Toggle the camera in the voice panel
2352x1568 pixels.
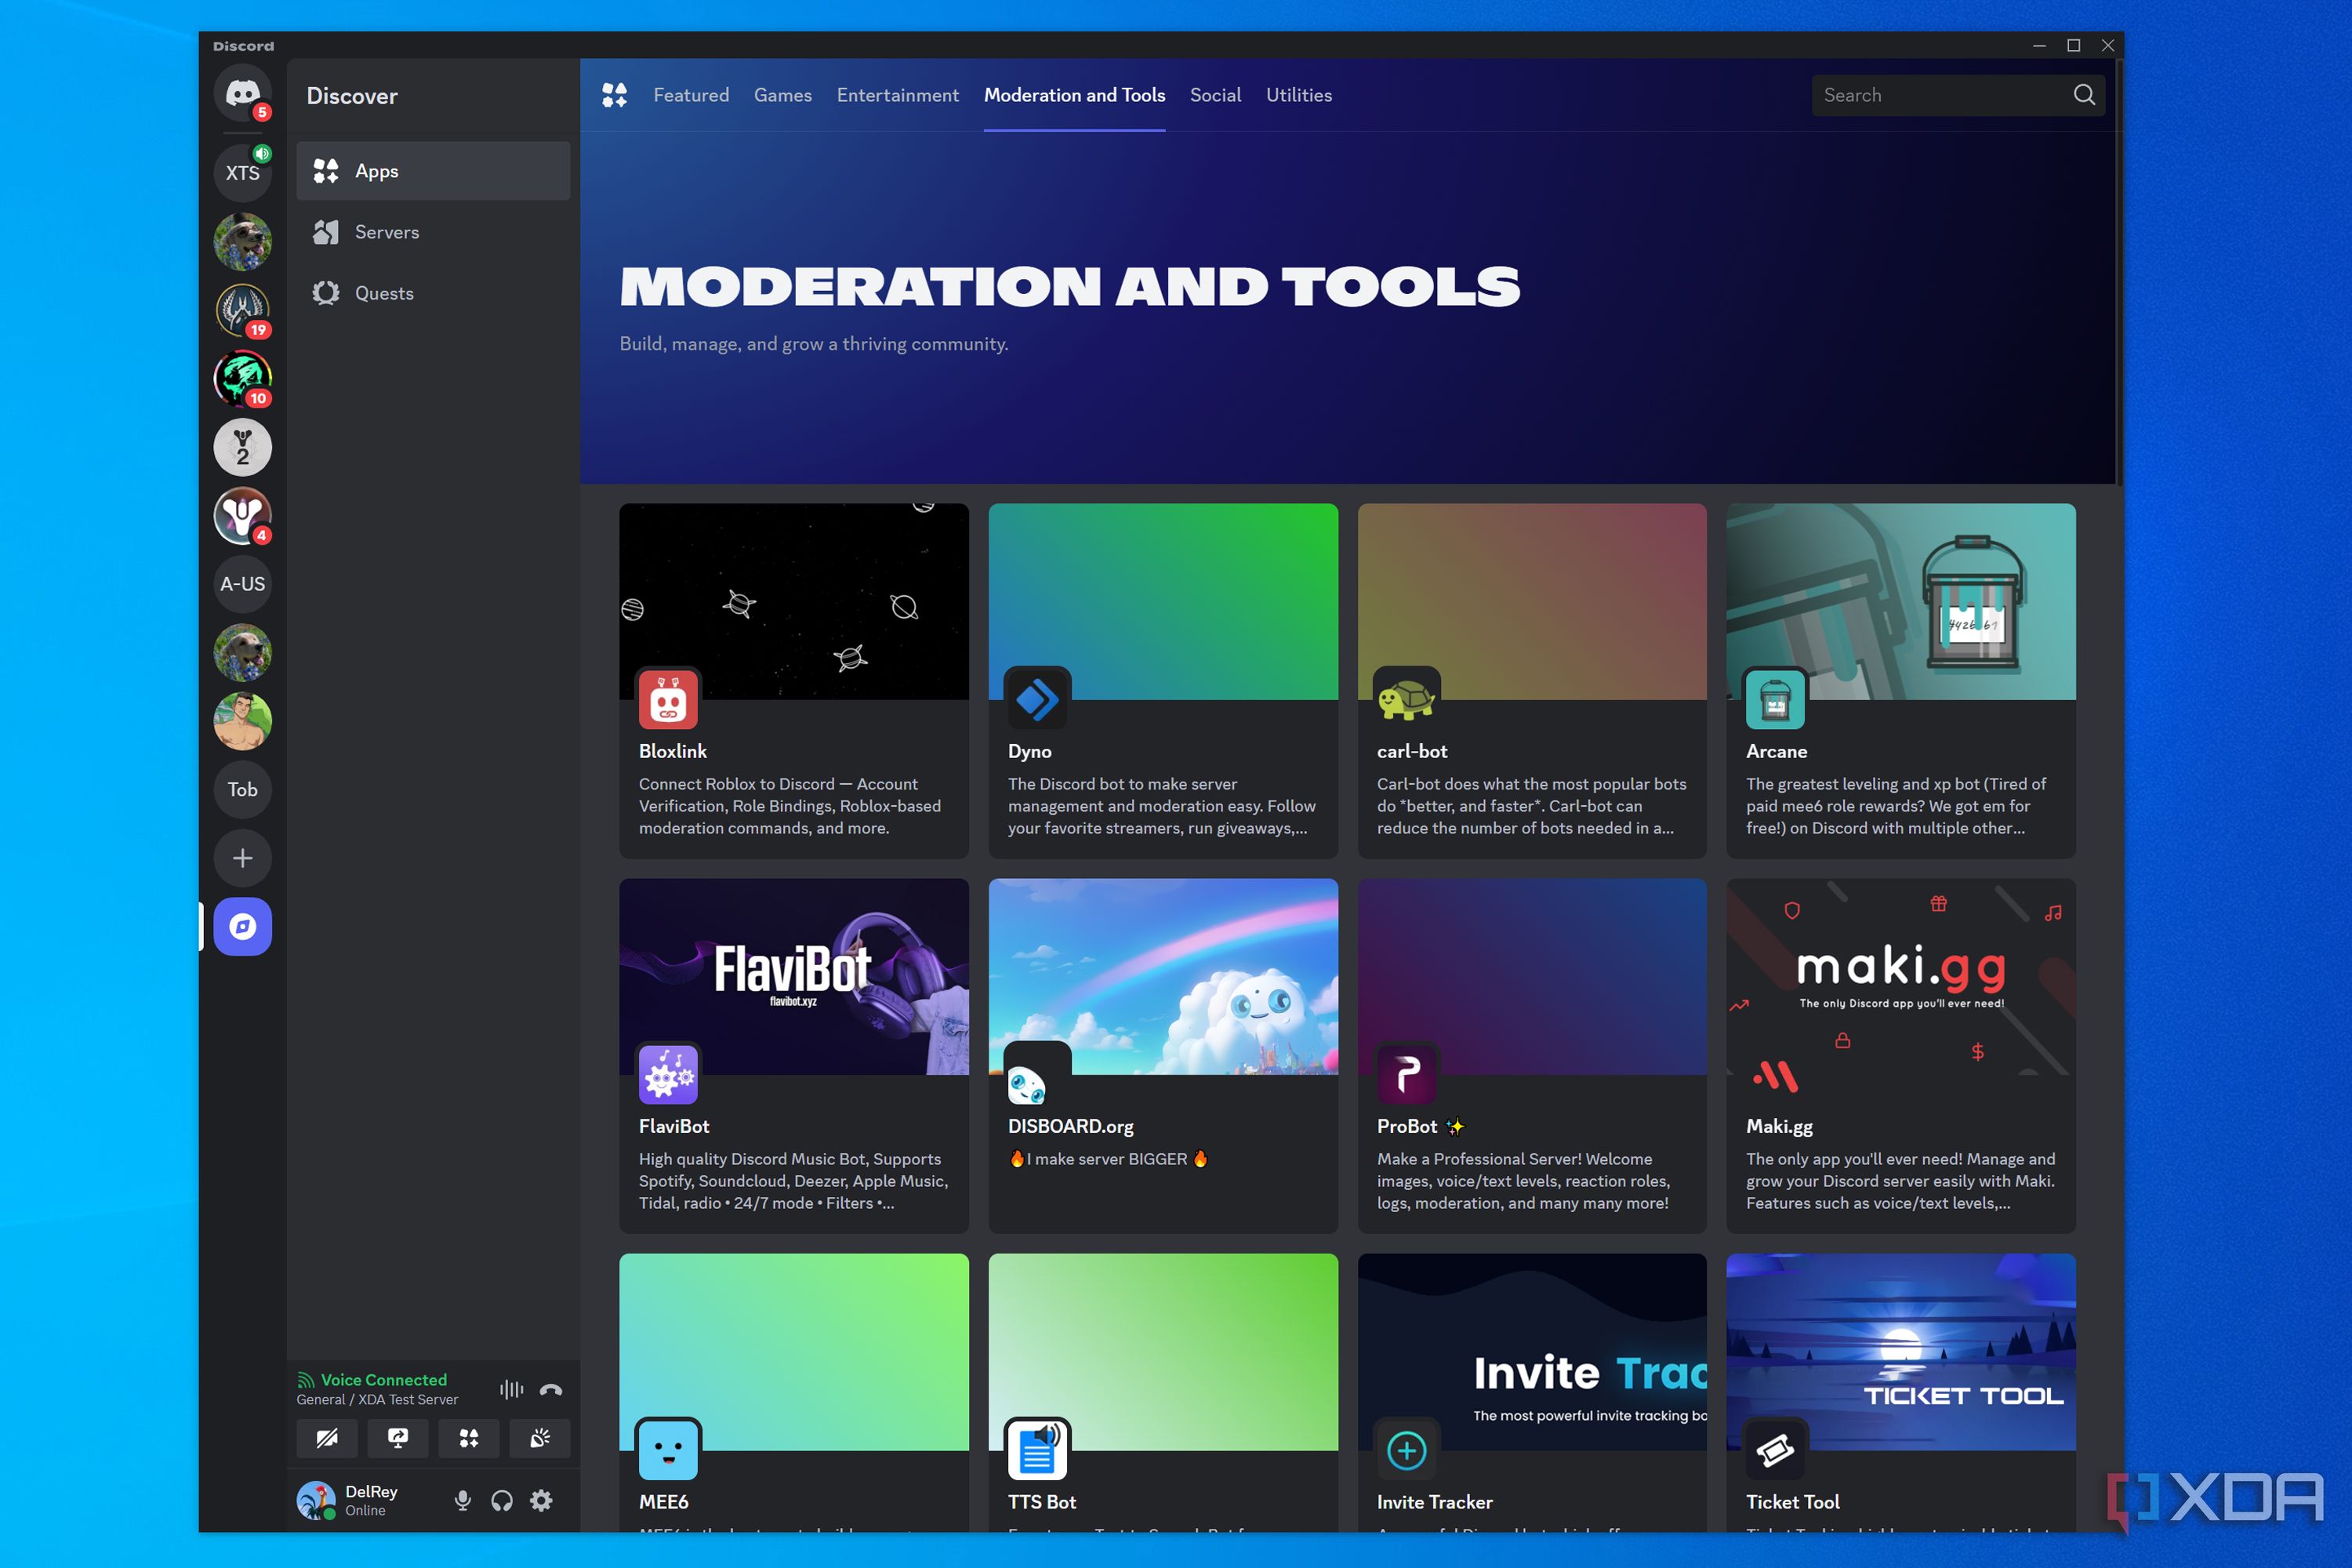[x=327, y=1438]
